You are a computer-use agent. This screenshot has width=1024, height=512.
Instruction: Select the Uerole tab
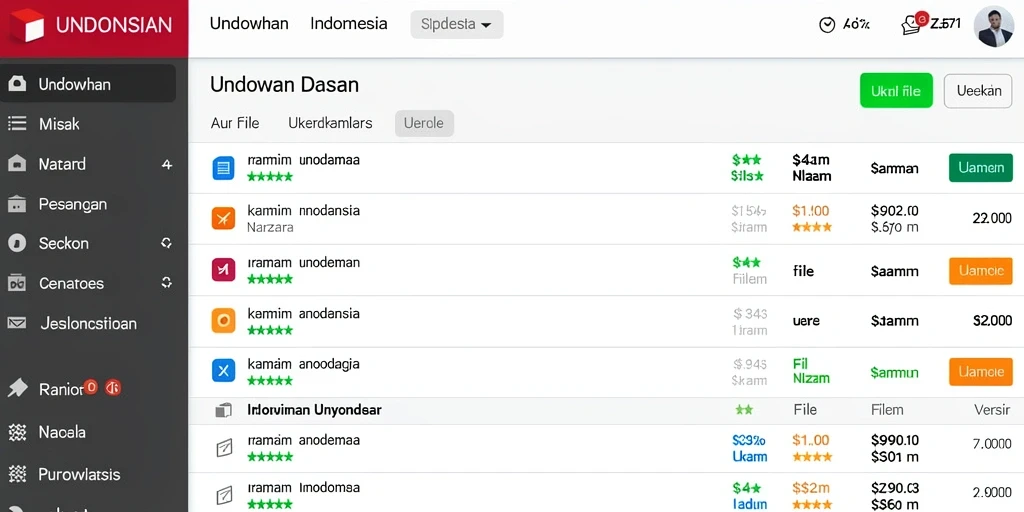(x=424, y=123)
